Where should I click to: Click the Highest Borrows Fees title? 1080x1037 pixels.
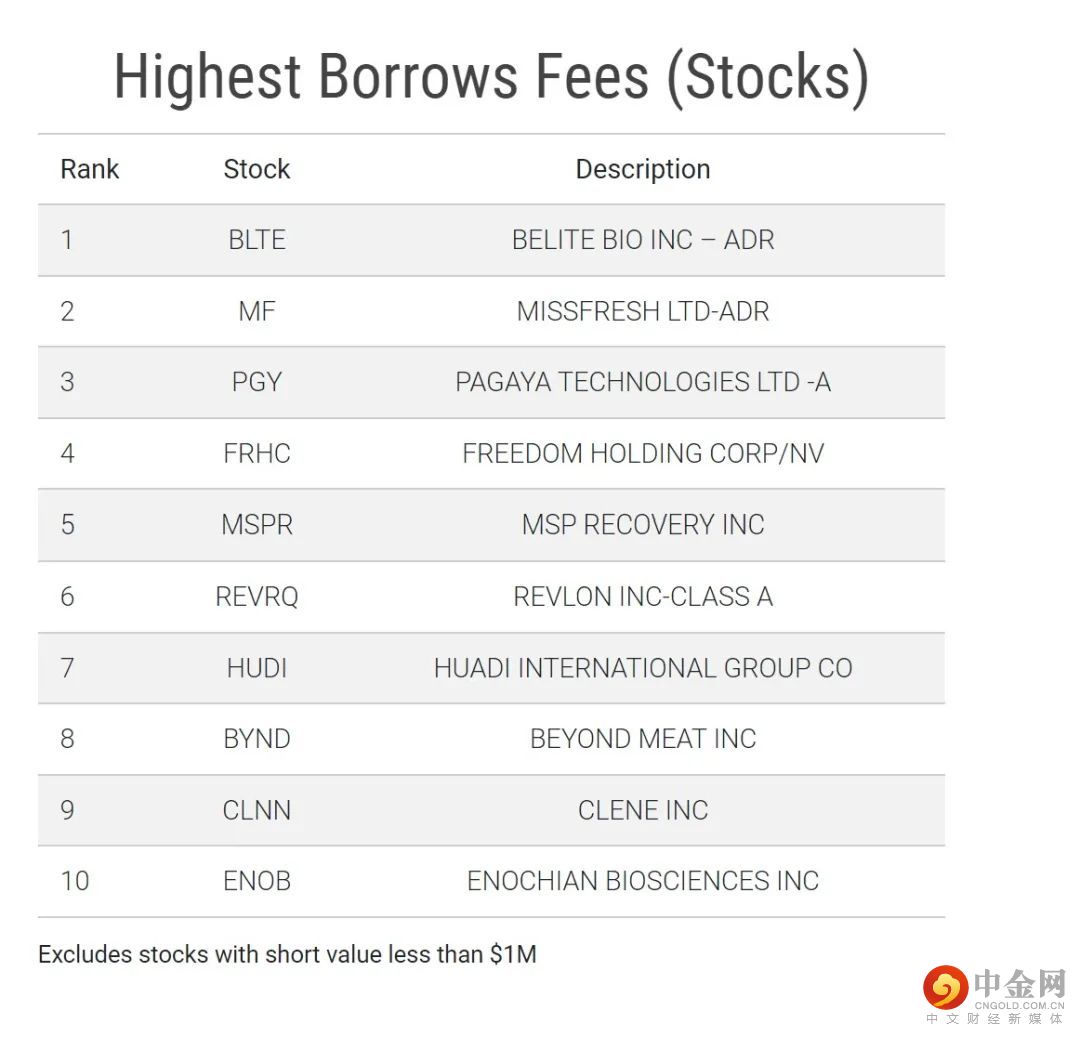(491, 78)
